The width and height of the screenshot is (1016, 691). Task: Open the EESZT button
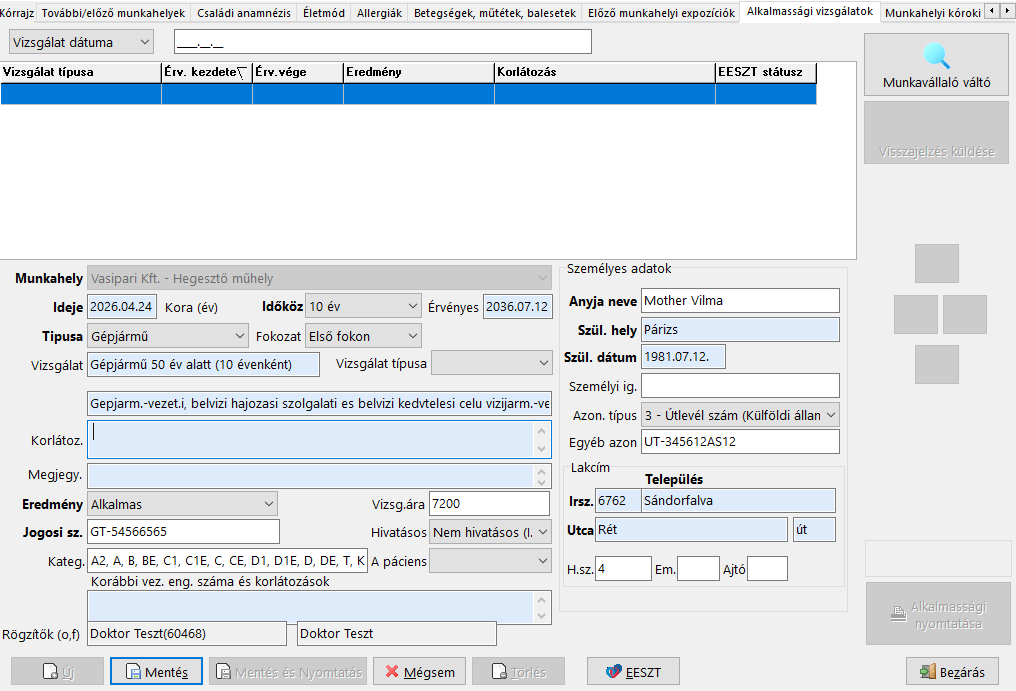(633, 672)
